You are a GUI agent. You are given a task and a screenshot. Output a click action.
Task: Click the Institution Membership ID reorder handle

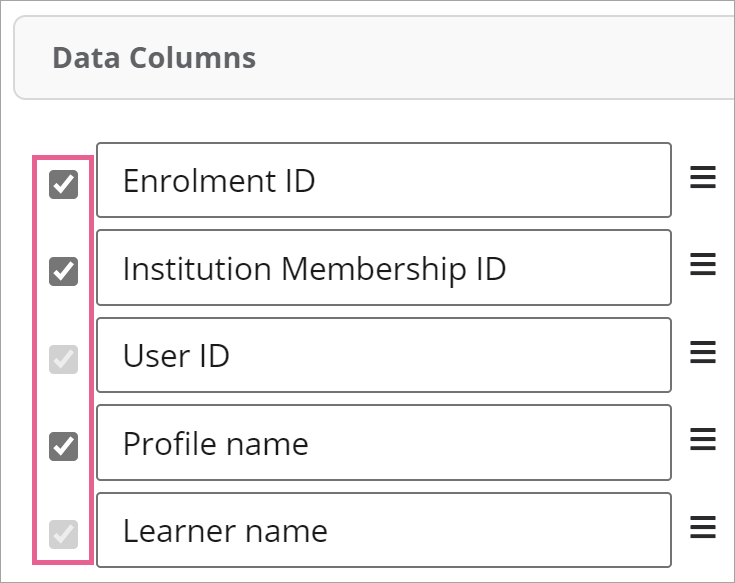(x=703, y=264)
